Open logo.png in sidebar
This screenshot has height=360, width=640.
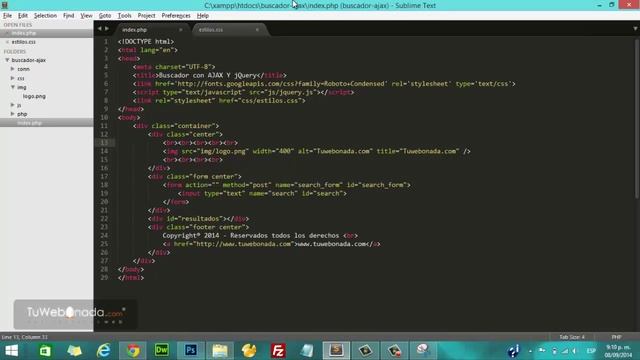34,96
